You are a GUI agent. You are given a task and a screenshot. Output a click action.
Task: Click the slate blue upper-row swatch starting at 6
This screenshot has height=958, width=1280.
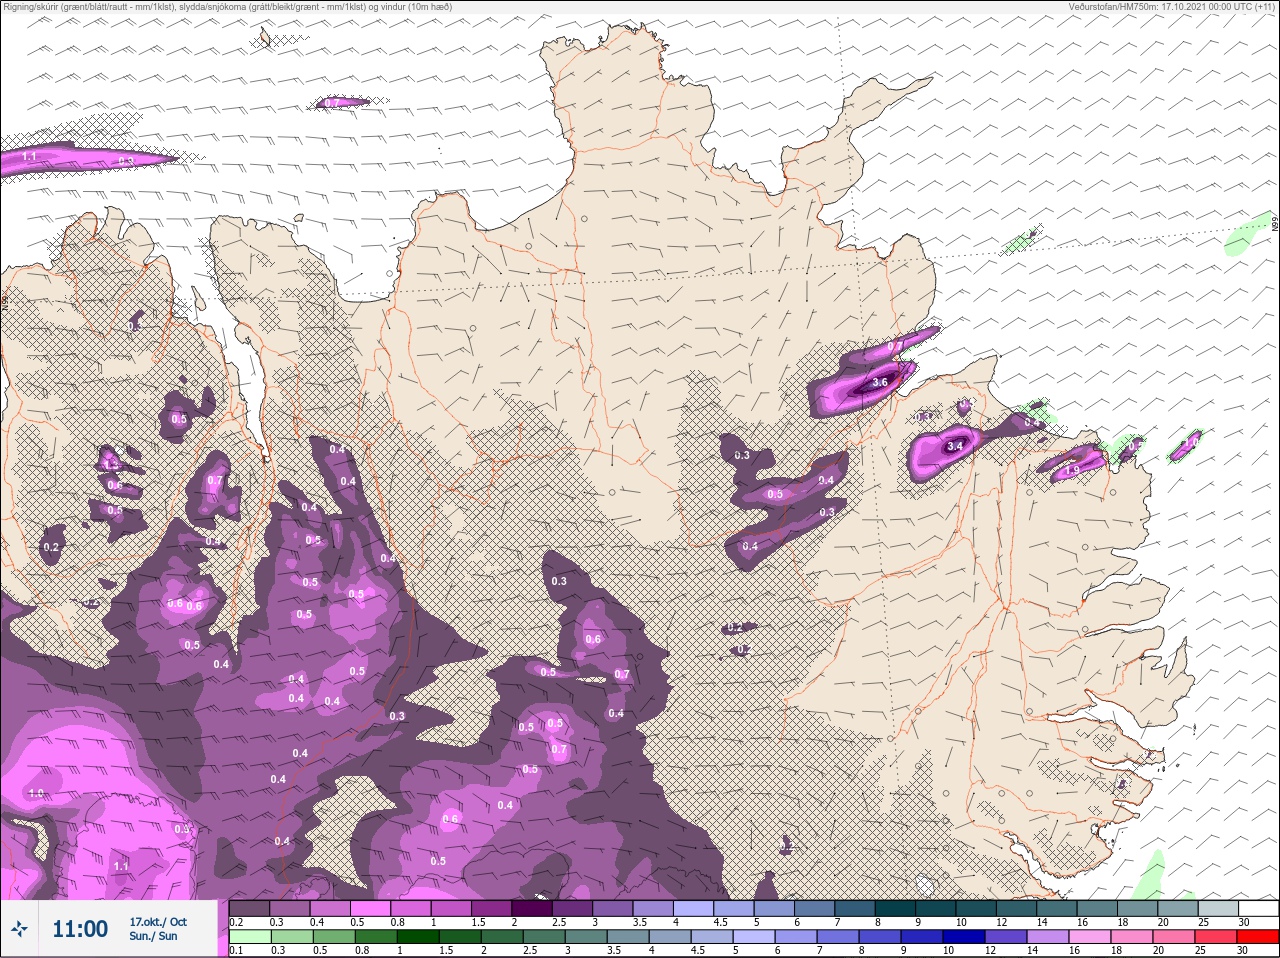click(x=815, y=908)
